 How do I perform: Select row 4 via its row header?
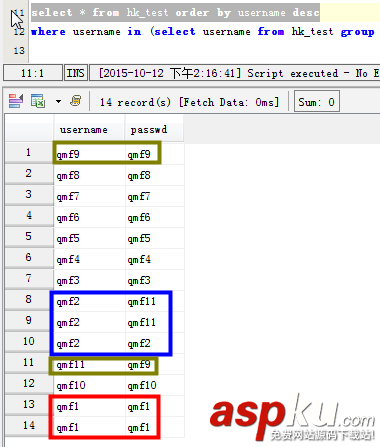tap(29, 216)
